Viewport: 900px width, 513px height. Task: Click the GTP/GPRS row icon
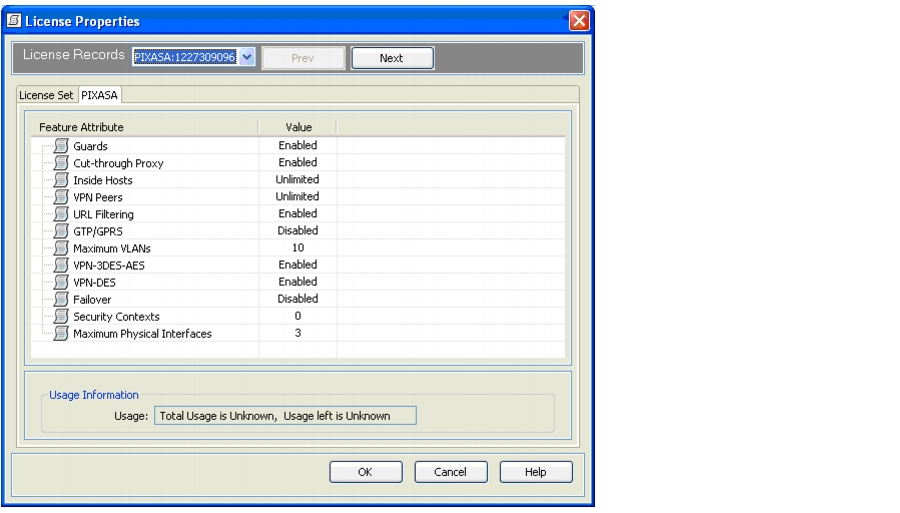[x=61, y=231]
